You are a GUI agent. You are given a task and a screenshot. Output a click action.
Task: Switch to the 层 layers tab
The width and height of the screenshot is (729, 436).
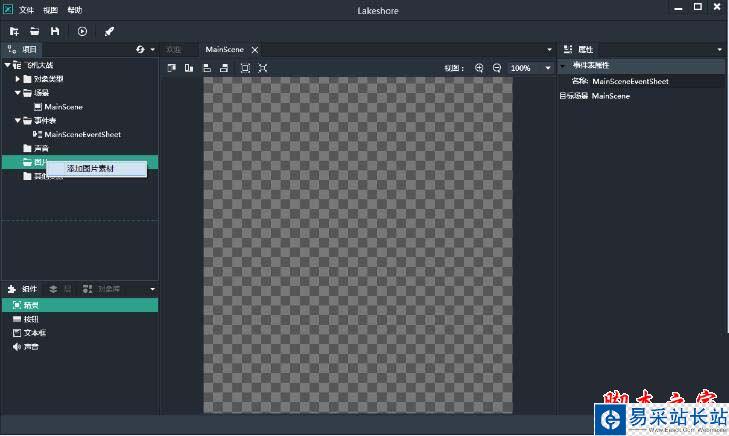[x=60, y=289]
